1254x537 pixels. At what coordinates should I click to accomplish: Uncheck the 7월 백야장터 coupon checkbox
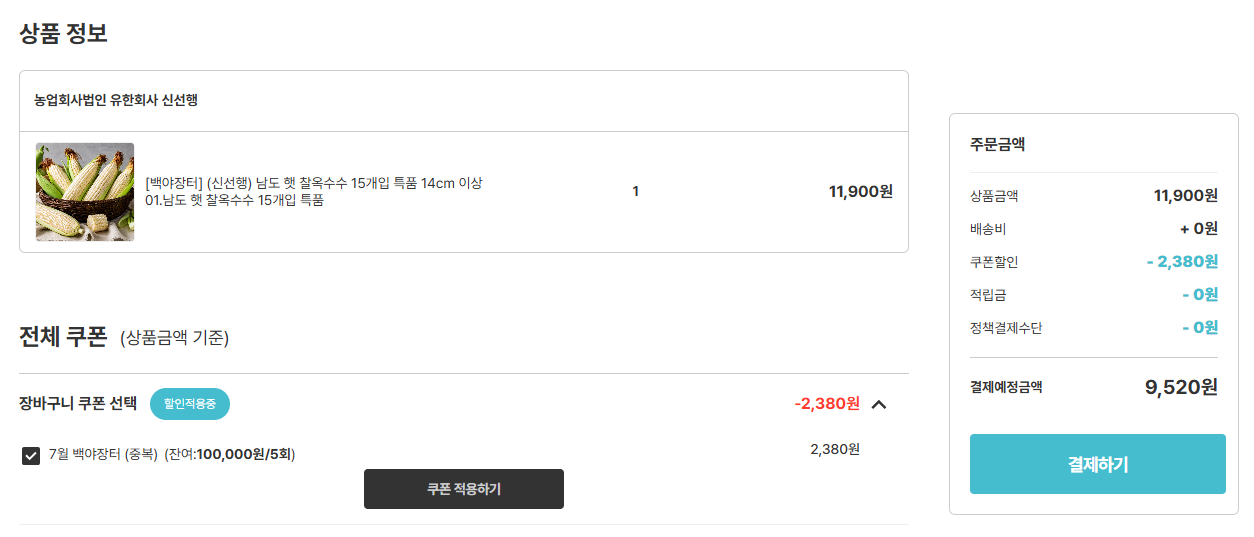click(31, 456)
